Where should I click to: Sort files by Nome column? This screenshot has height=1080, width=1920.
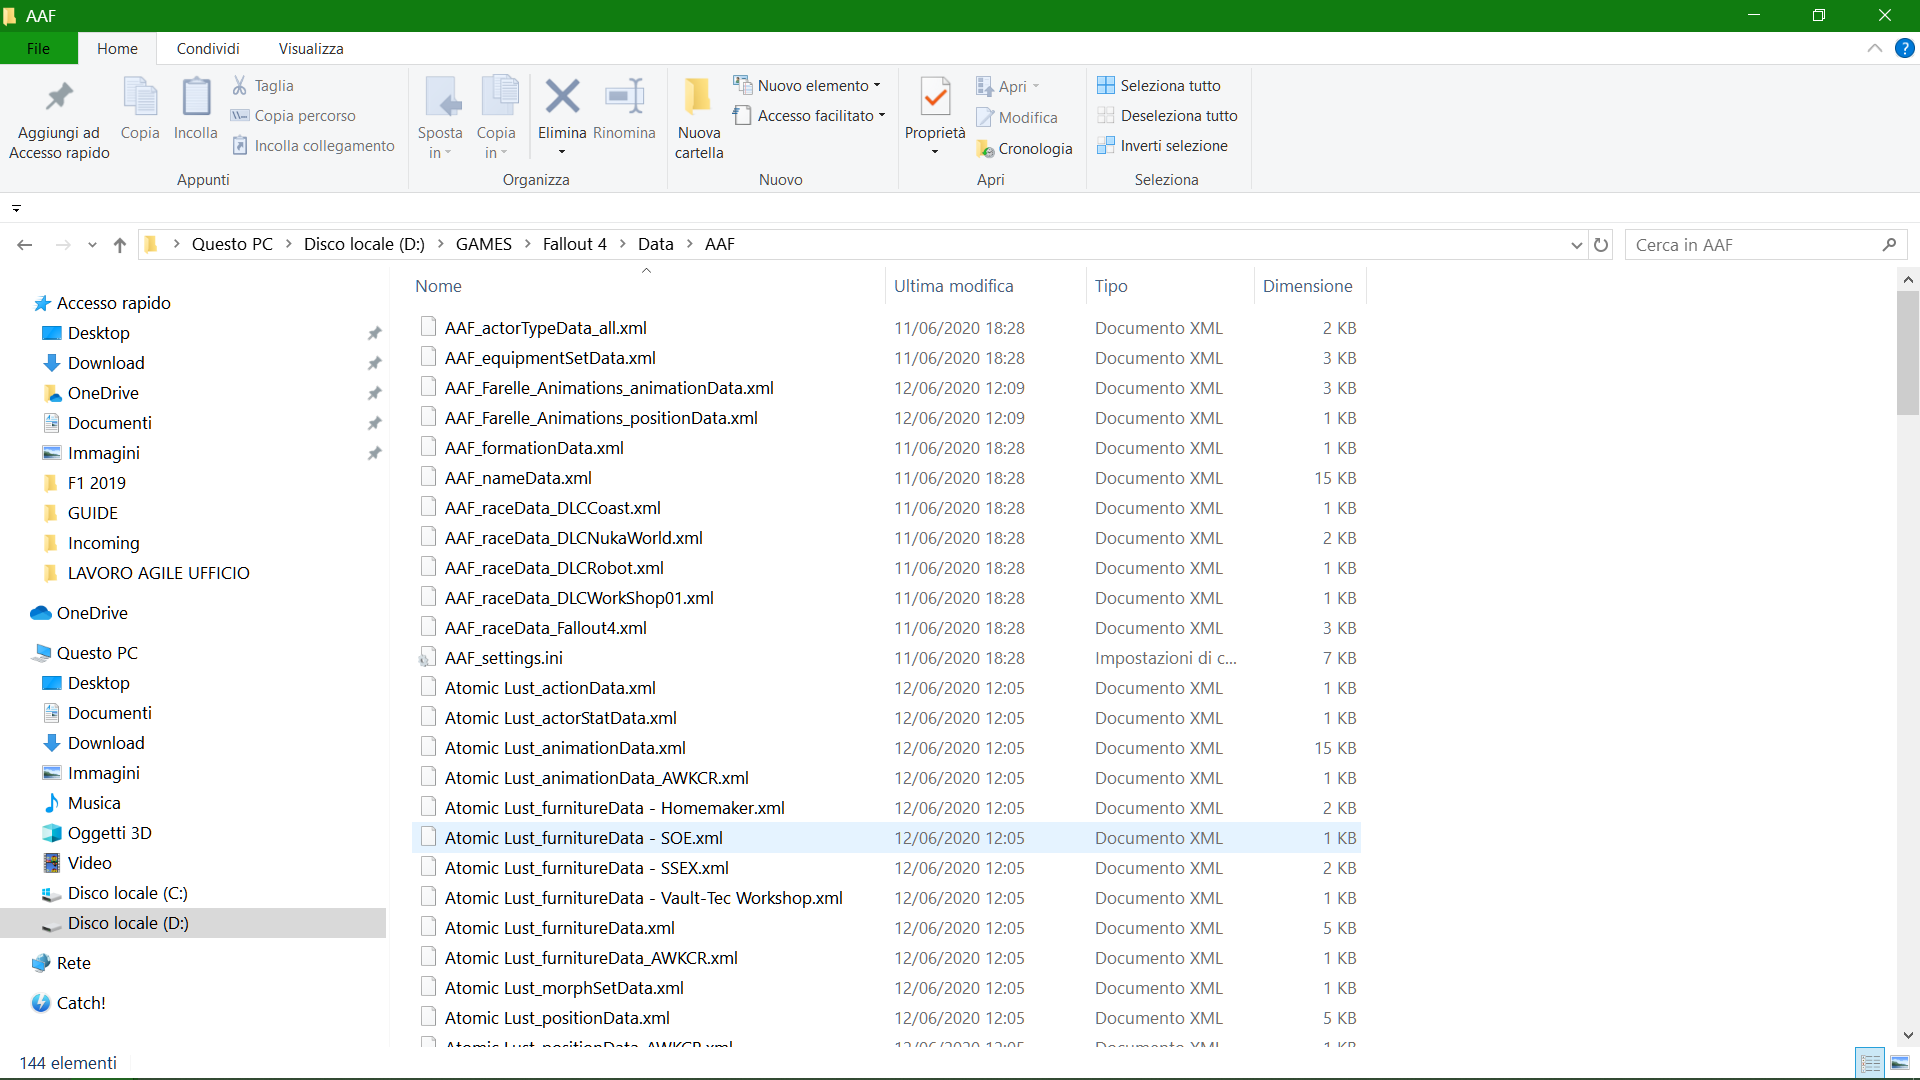(x=438, y=286)
